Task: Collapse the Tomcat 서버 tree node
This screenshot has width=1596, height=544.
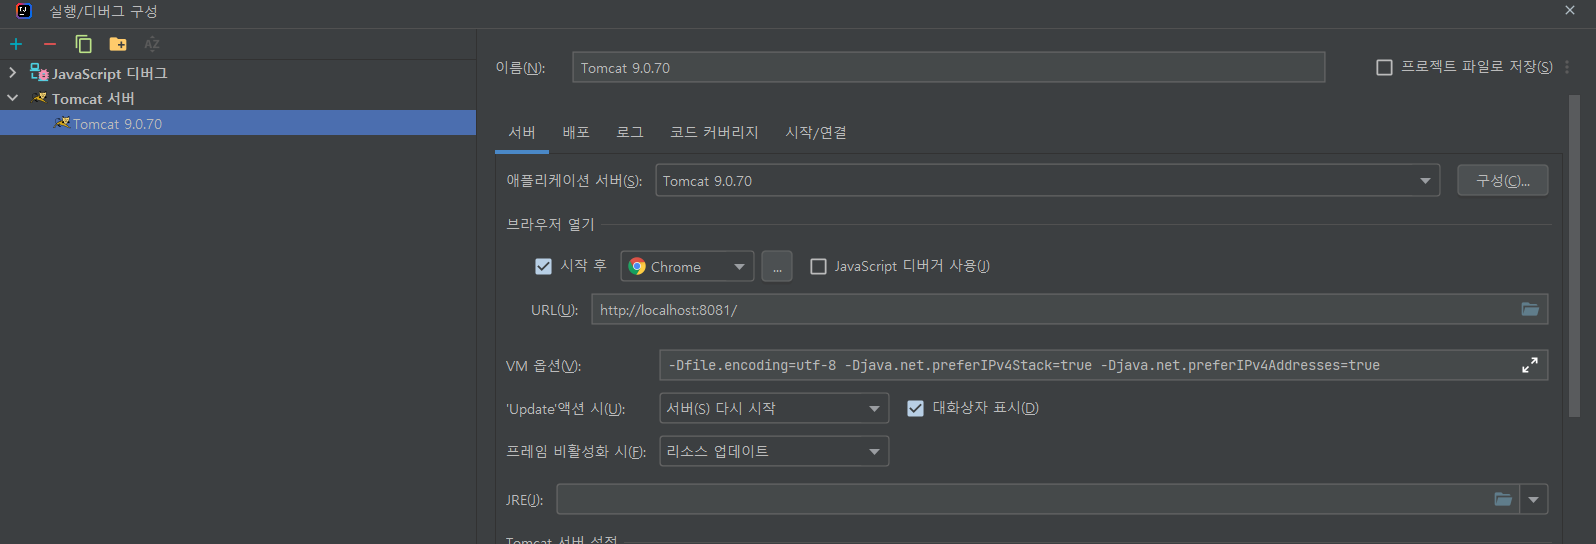Action: coord(12,98)
